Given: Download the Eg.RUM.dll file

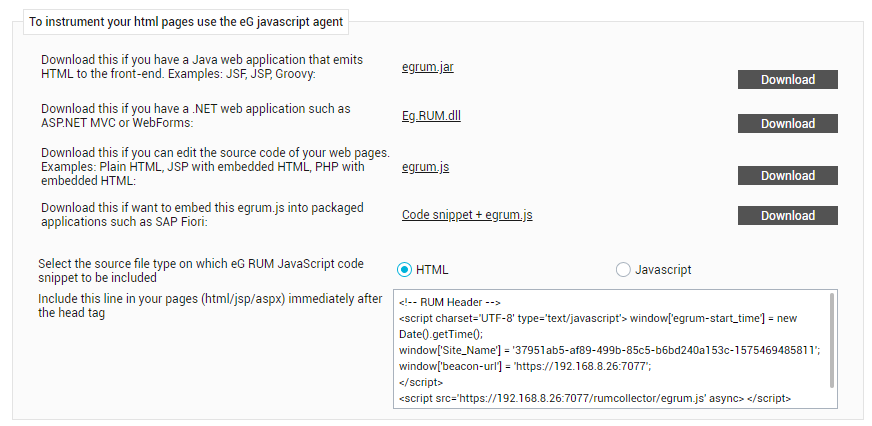Looking at the screenshot, I should (x=787, y=123).
